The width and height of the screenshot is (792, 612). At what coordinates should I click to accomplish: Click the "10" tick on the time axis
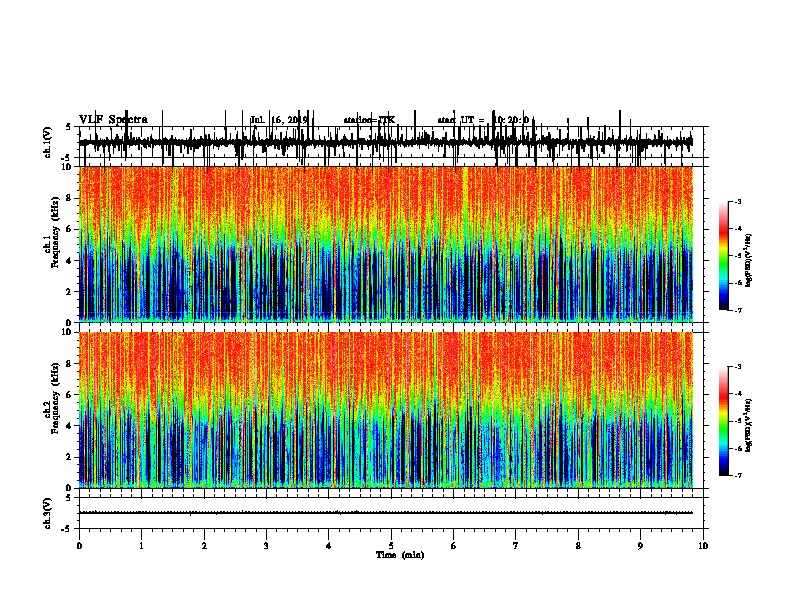click(x=703, y=546)
